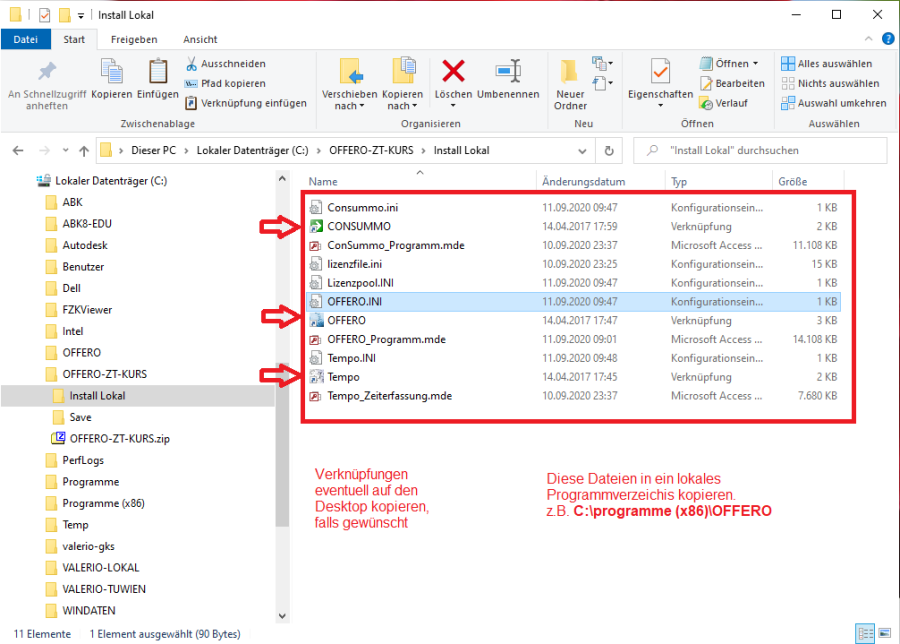Open Eigenschaften (properties) icon

point(660,72)
